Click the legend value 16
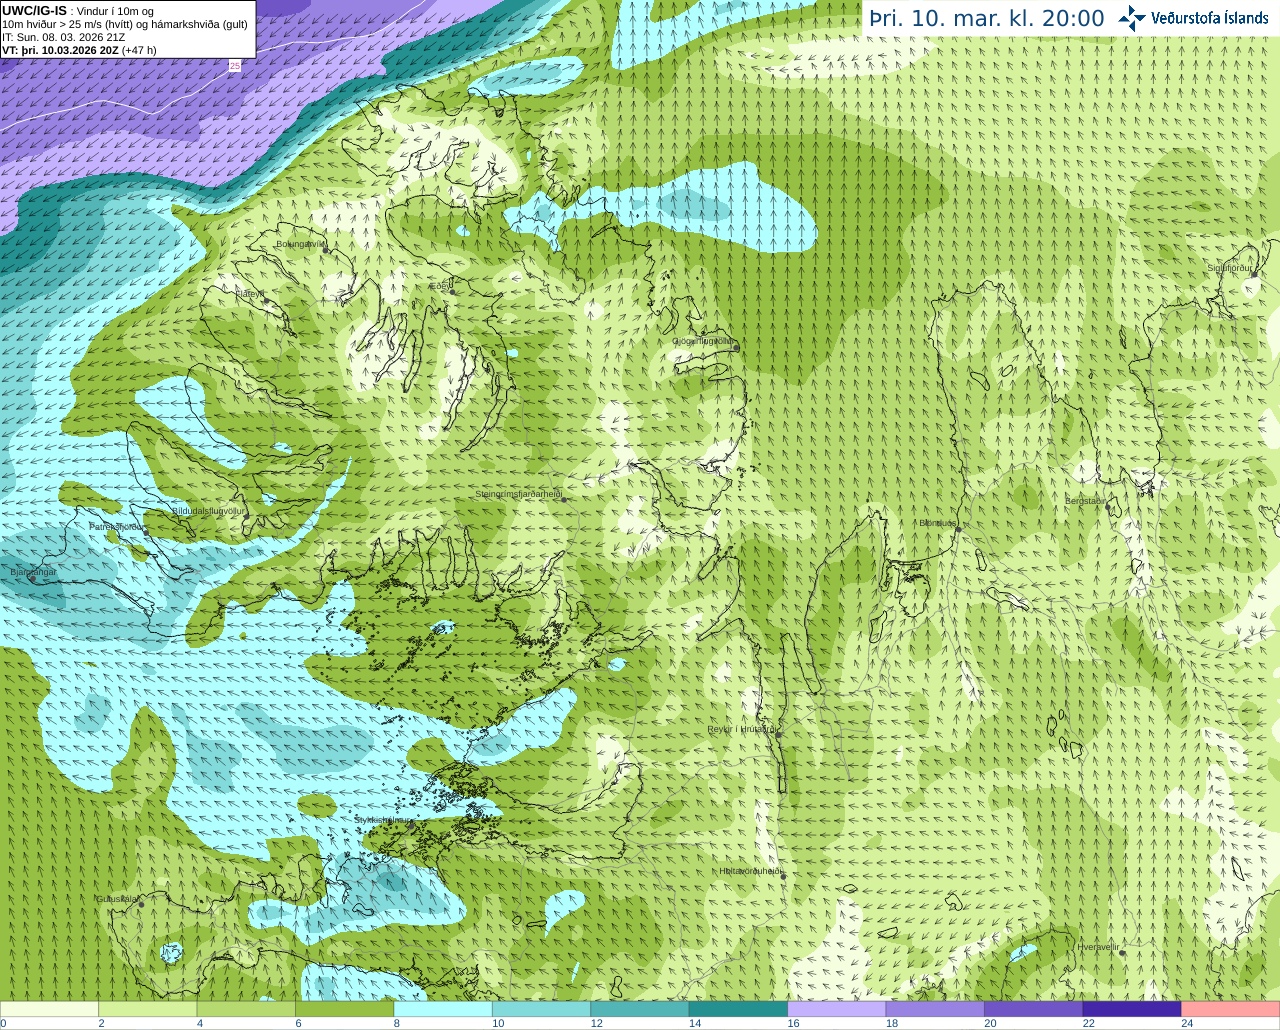Image resolution: width=1280 pixels, height=1030 pixels. (793, 1023)
